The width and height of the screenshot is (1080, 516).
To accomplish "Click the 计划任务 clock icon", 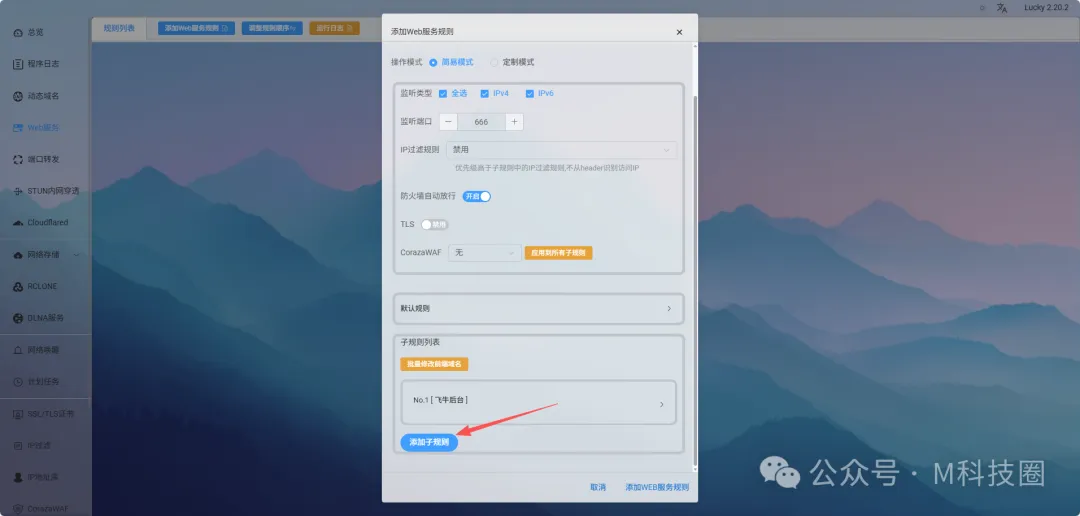I will 19,382.
